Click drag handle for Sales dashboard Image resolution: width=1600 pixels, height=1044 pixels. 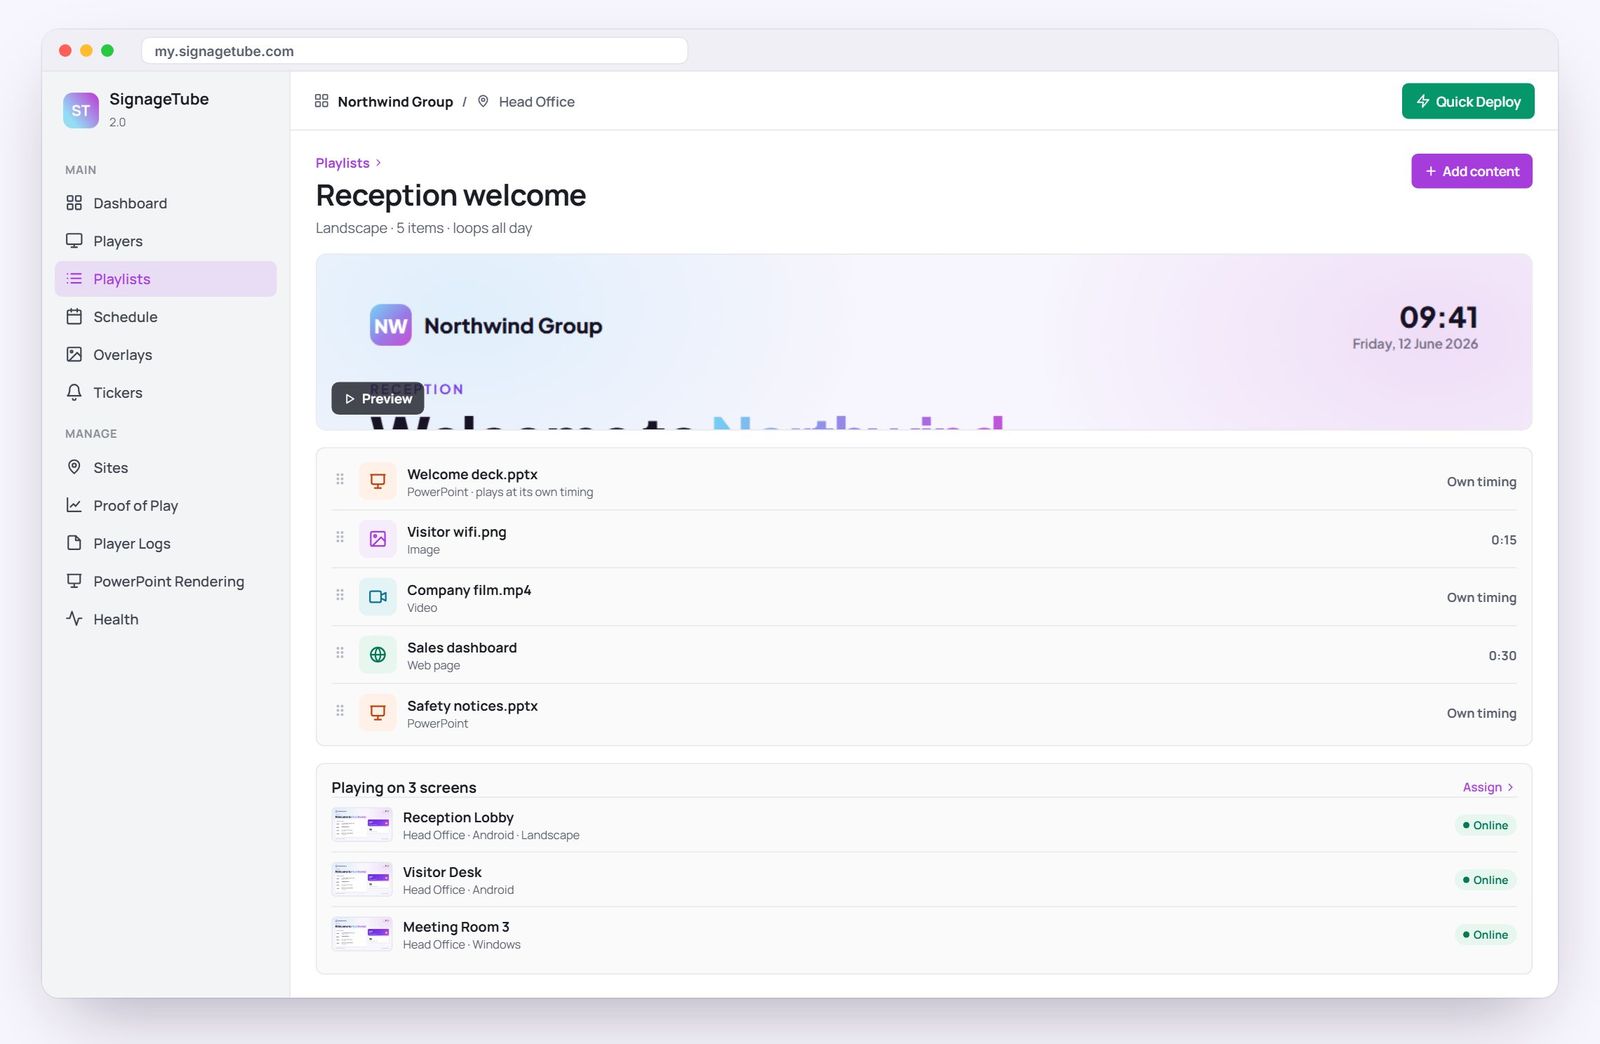click(x=340, y=653)
